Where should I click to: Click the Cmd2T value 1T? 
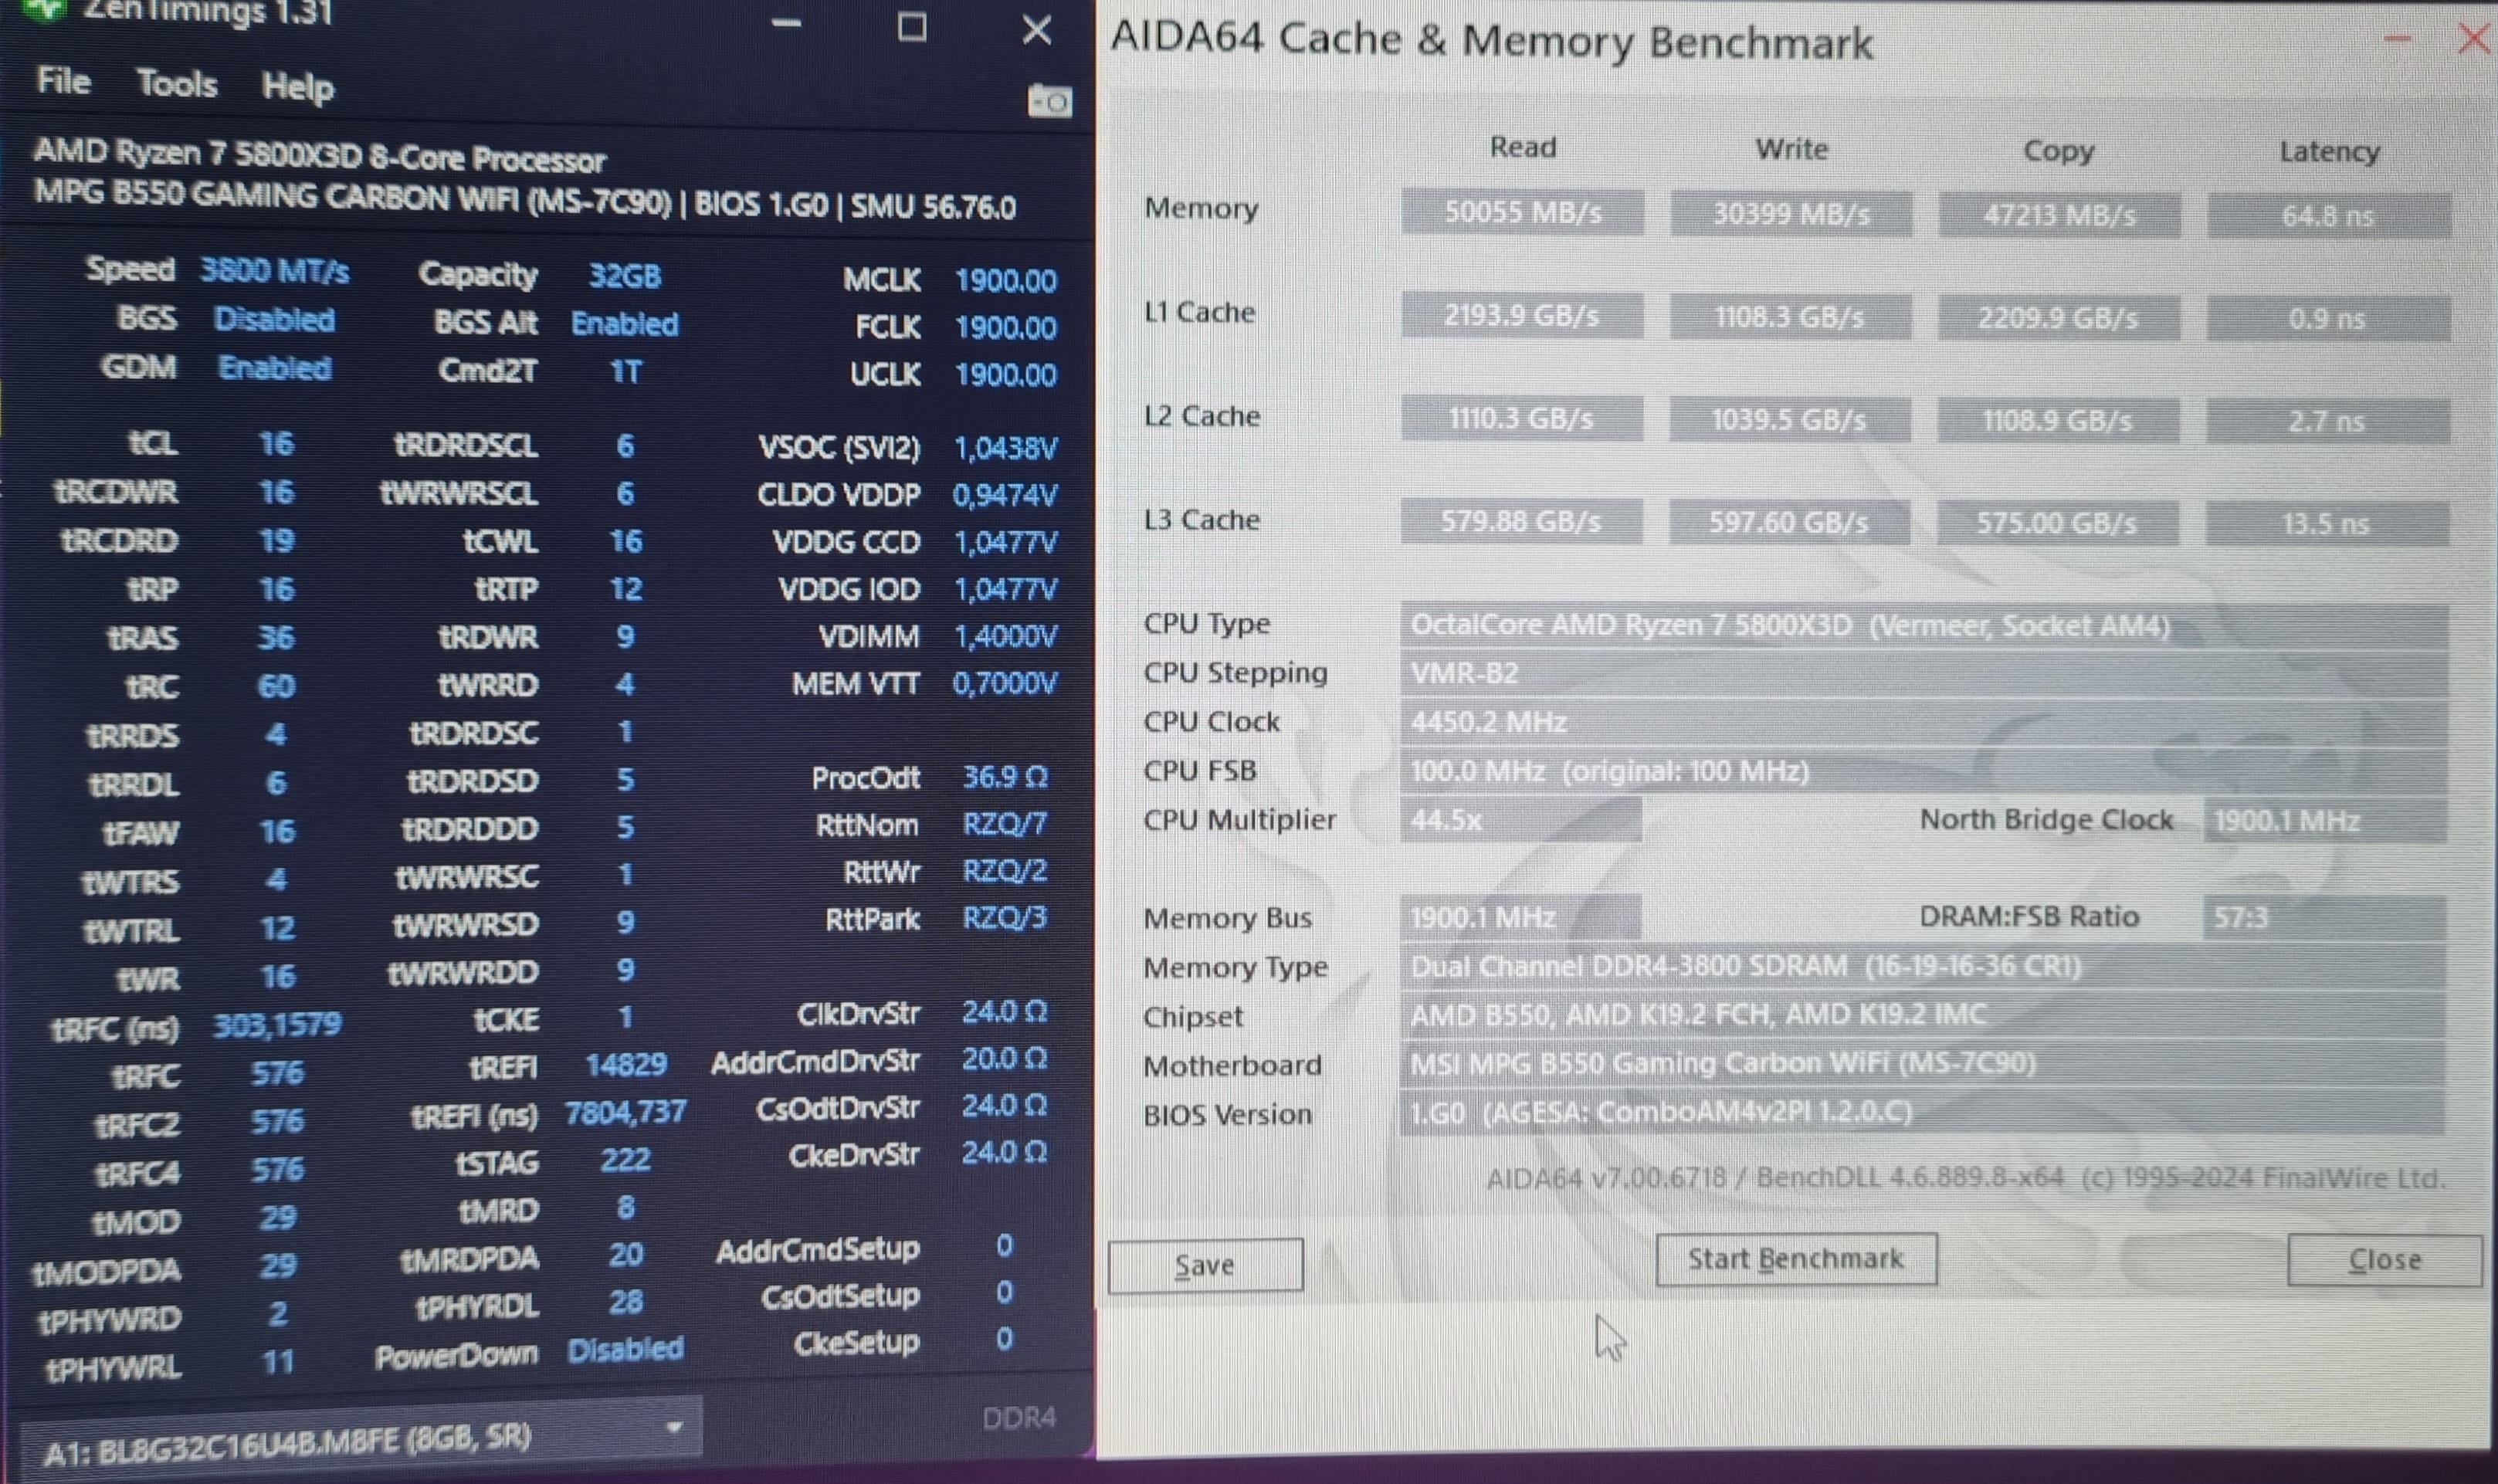[x=625, y=372]
